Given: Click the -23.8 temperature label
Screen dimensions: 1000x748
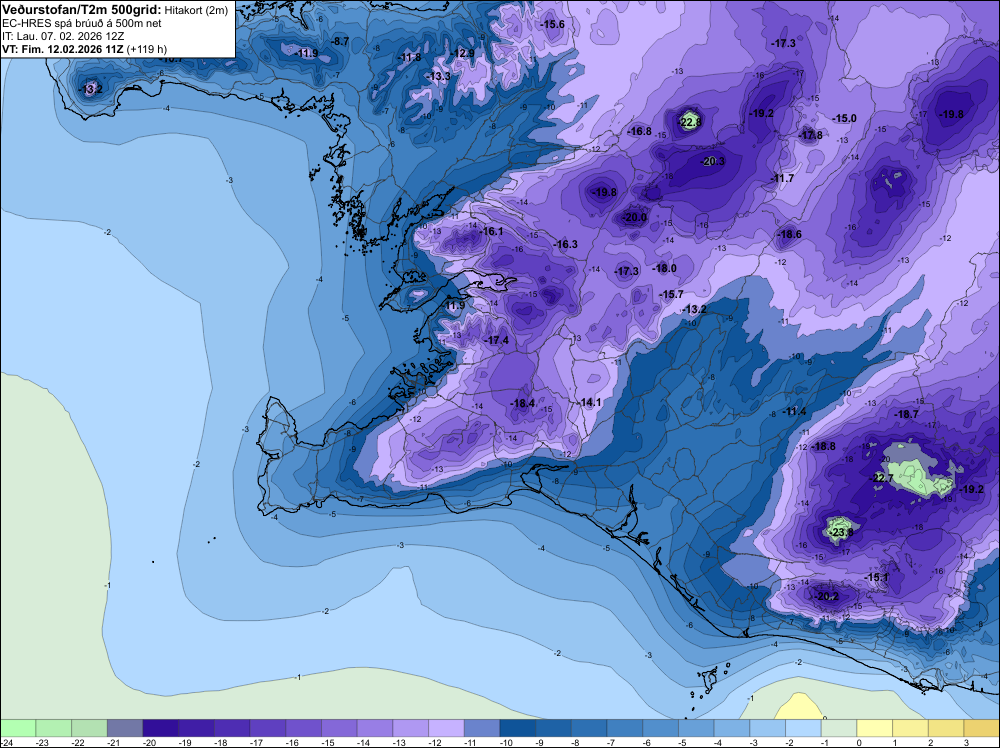Looking at the screenshot, I should (841, 532).
